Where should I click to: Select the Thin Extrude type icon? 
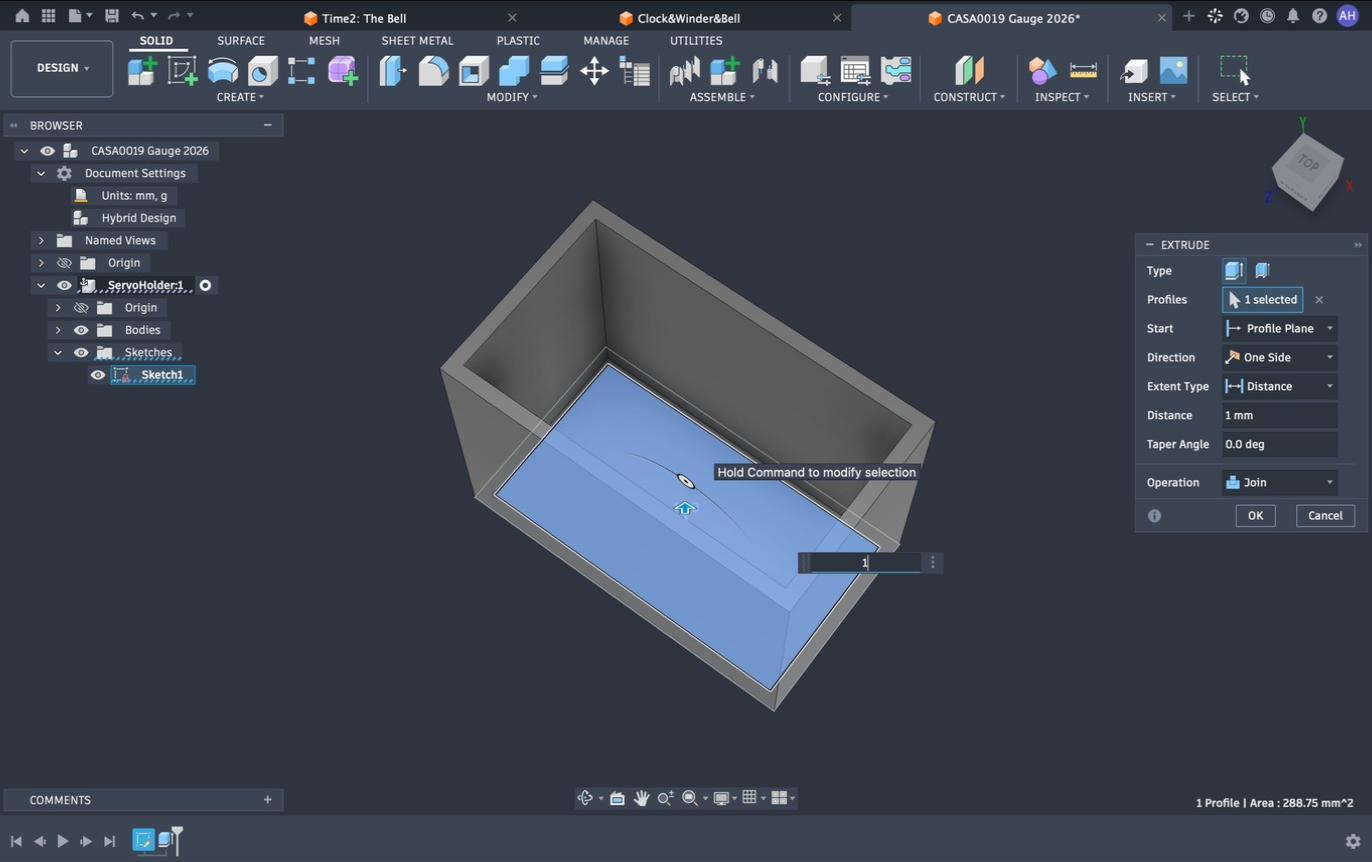click(x=1262, y=270)
